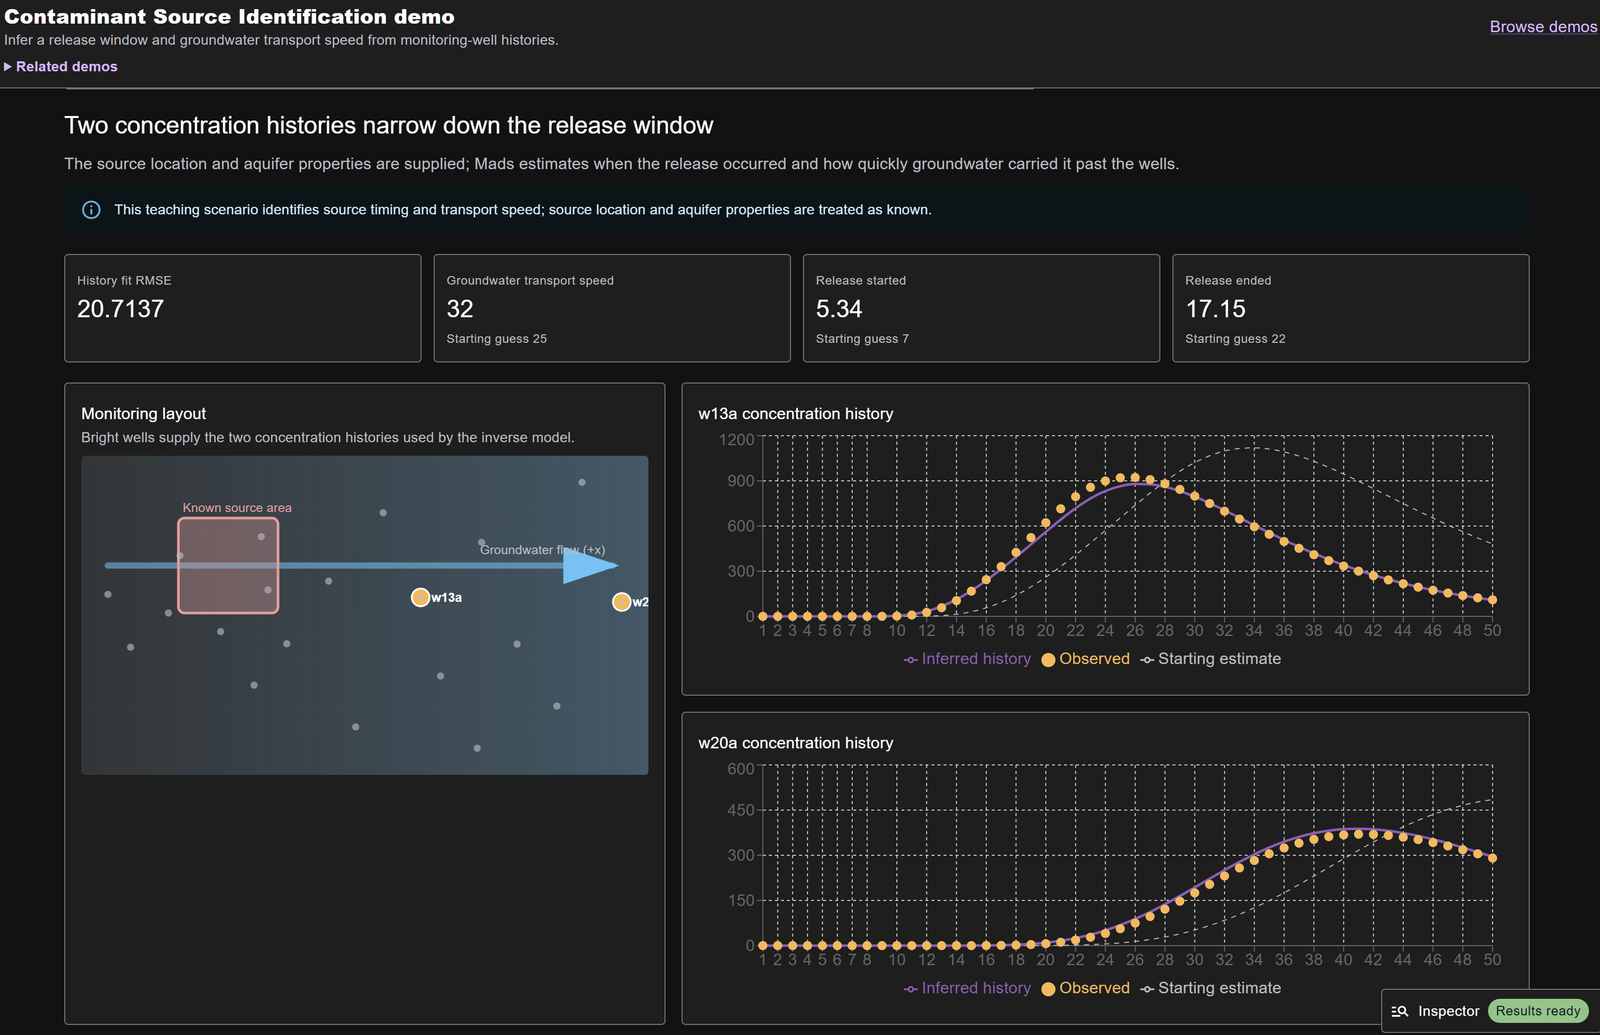Click the last observed point in w20a chart
Image resolution: width=1600 pixels, height=1035 pixels.
coord(1492,858)
